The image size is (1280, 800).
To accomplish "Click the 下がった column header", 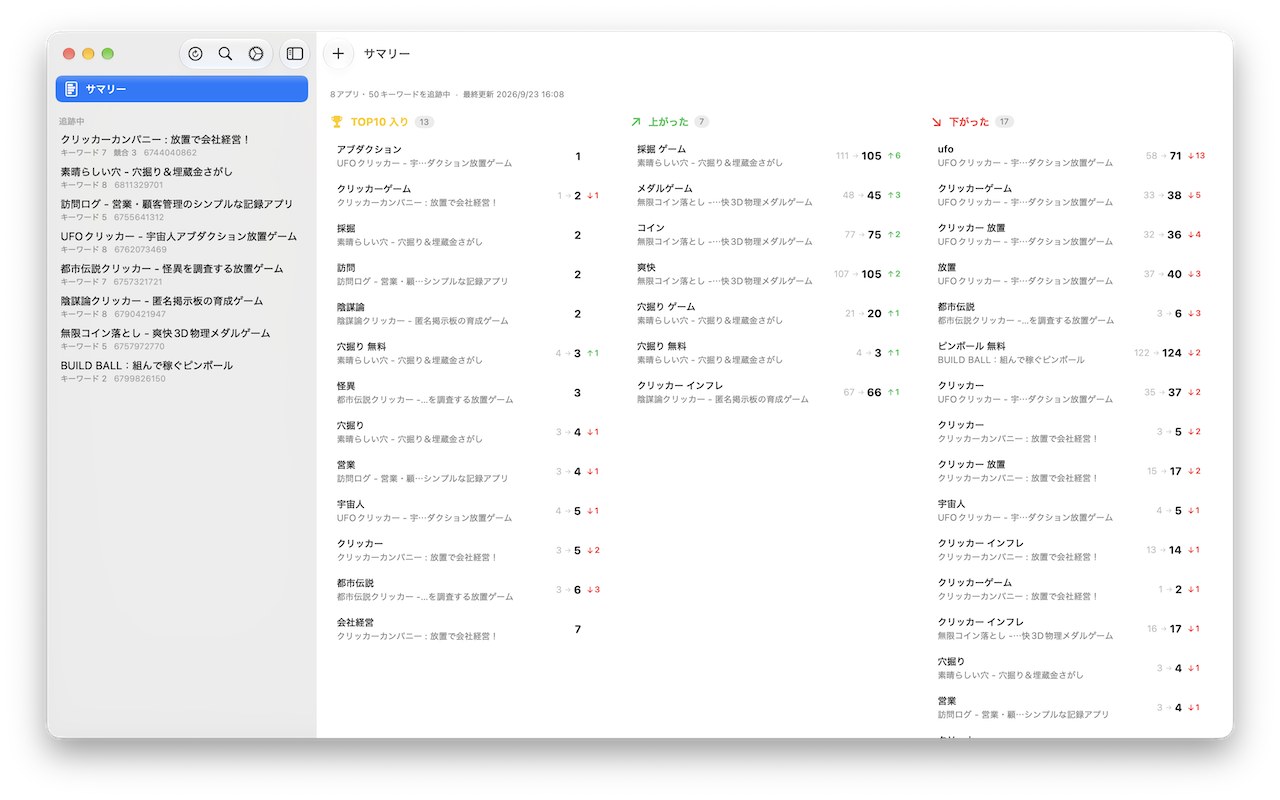I will click(x=971, y=122).
